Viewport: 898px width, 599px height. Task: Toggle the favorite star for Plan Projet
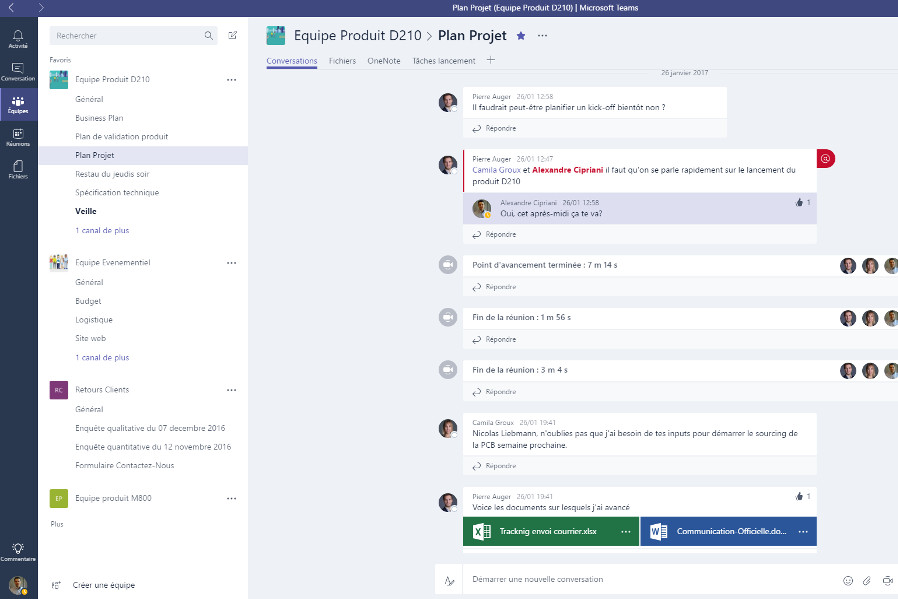[521, 36]
